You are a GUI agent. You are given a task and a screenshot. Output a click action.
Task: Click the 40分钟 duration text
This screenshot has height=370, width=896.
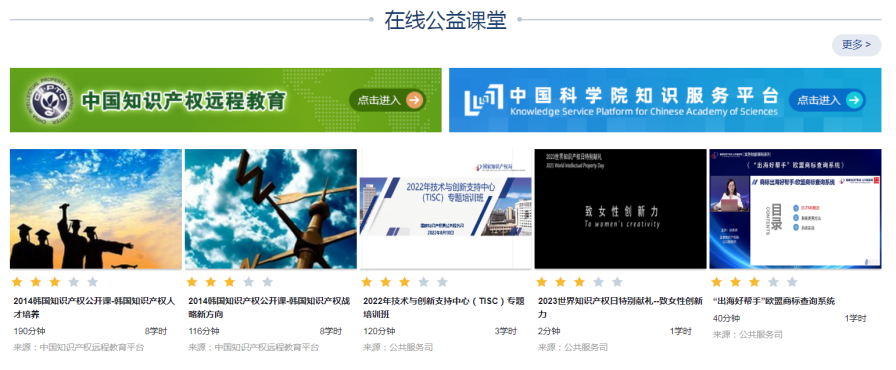coord(726,319)
